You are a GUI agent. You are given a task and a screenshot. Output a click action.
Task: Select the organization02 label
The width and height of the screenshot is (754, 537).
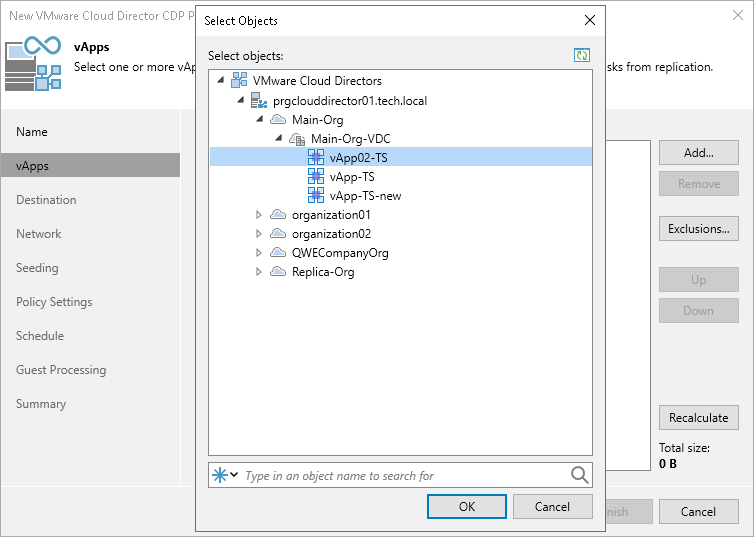[x=331, y=234]
